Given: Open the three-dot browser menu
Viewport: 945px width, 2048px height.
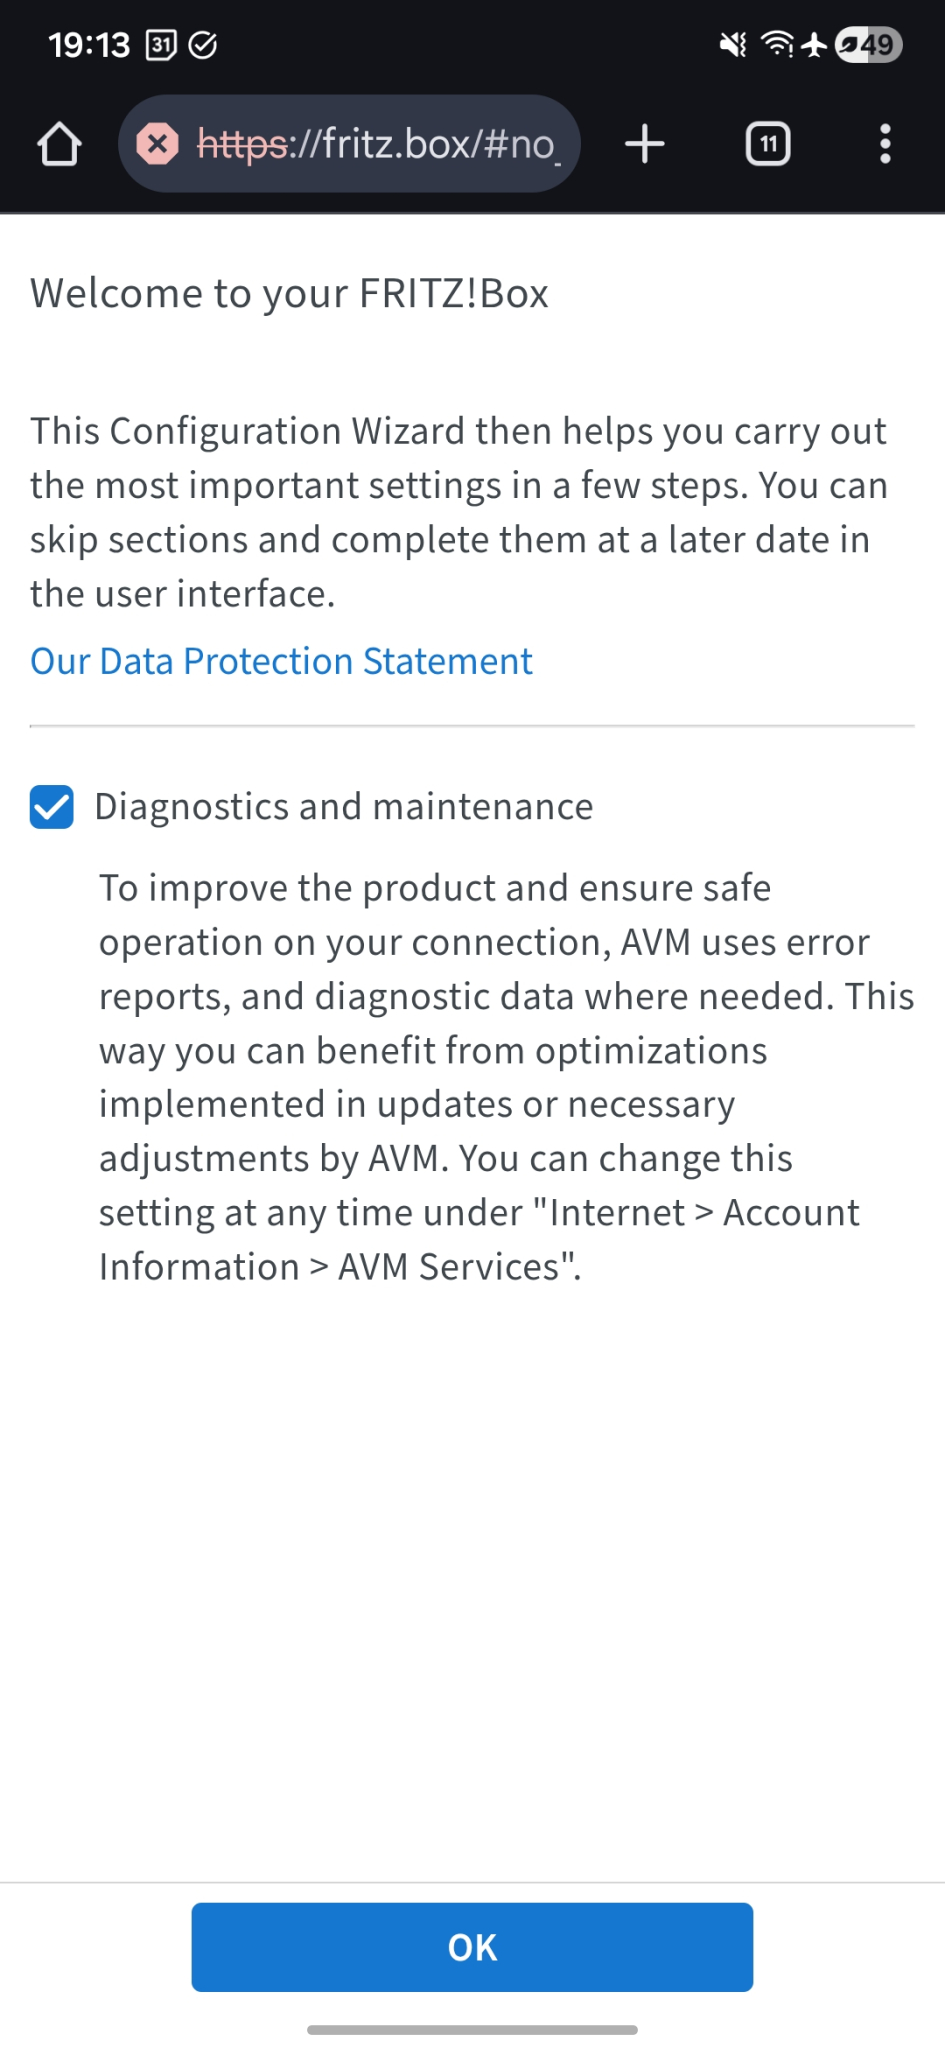Looking at the screenshot, I should click(x=885, y=144).
